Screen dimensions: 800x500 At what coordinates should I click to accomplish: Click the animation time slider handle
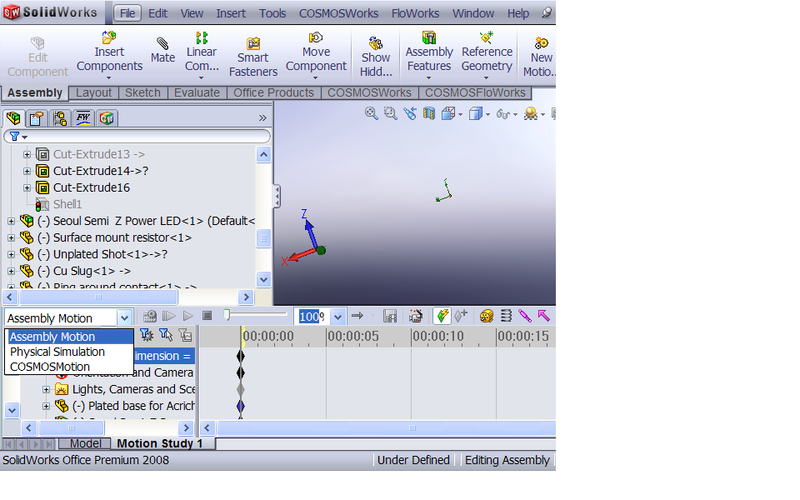click(x=227, y=315)
